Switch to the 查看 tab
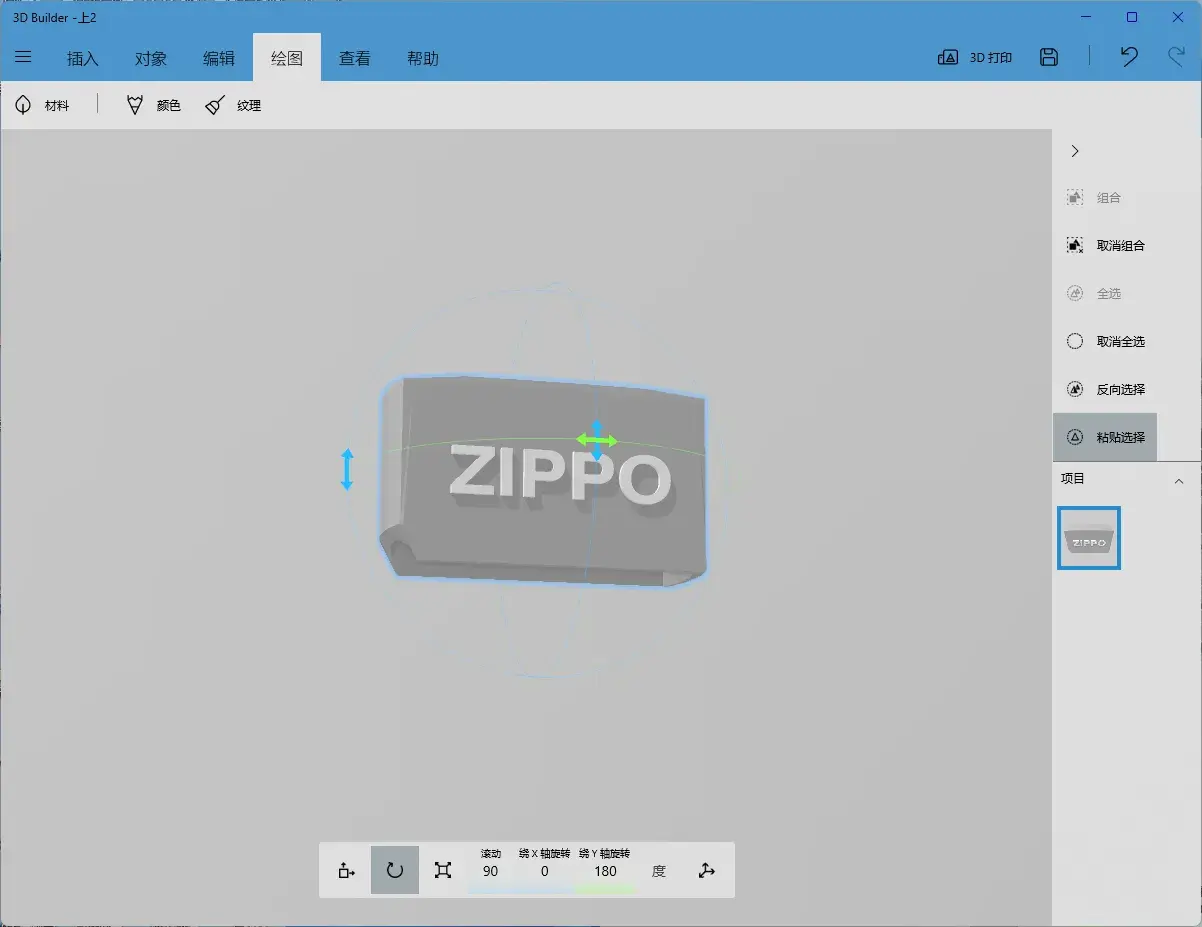Image resolution: width=1202 pixels, height=927 pixels. coord(355,58)
